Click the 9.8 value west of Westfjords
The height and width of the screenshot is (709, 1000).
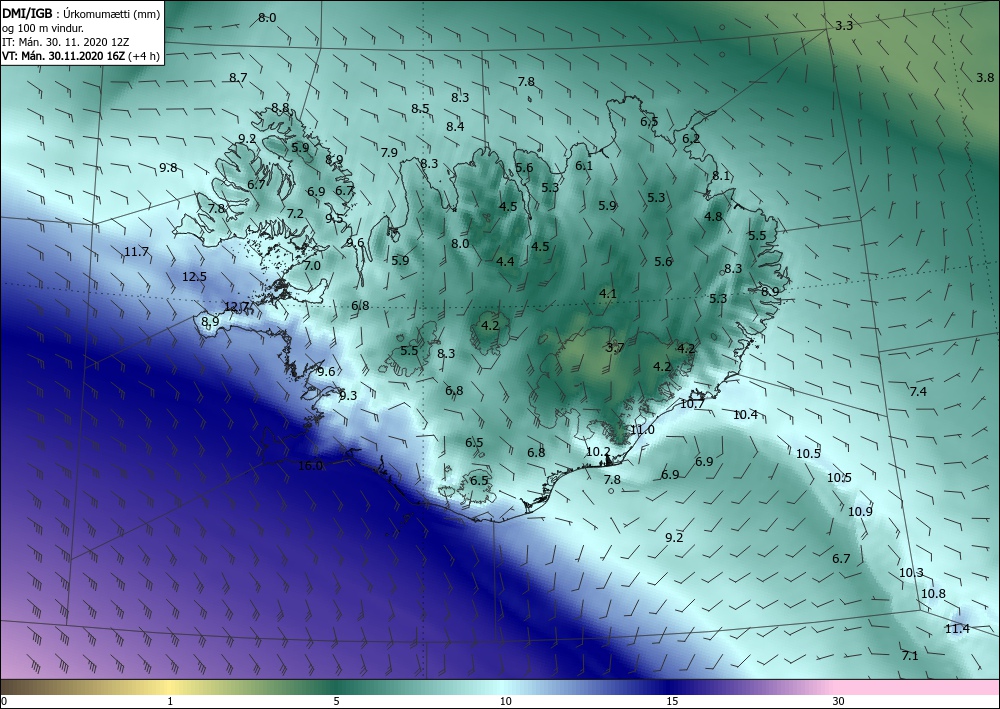[168, 168]
